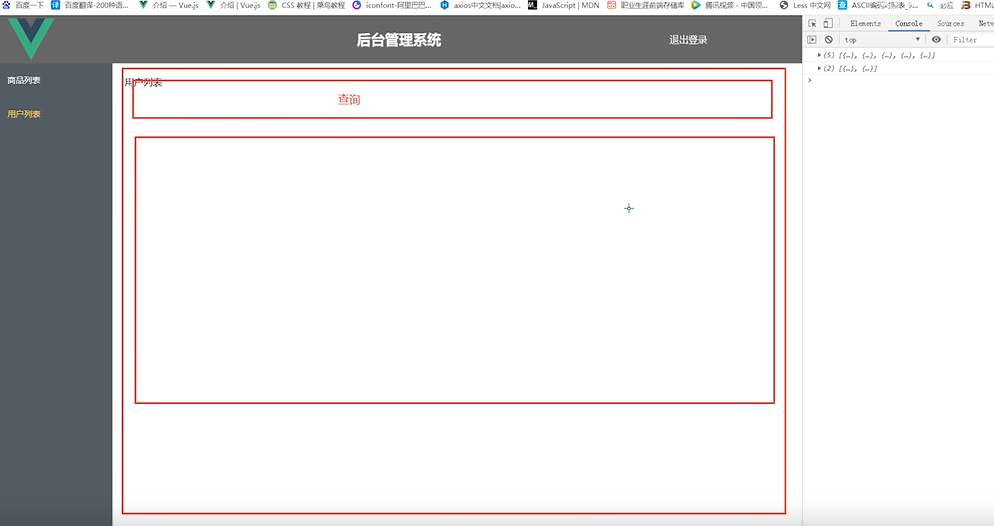Open 用户列表 in the sidebar
The height and width of the screenshot is (526, 994).
click(24, 114)
